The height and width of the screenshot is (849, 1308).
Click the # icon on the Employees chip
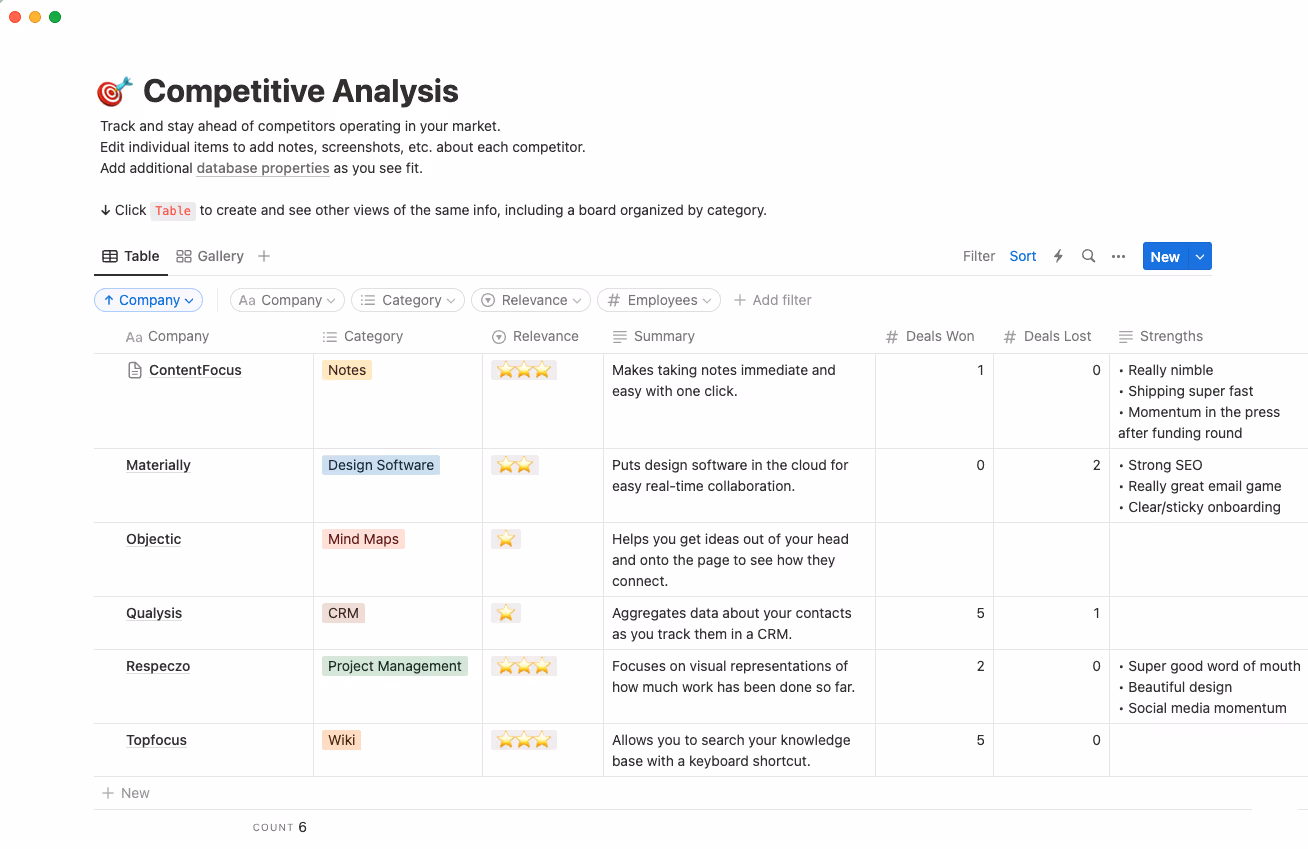[x=612, y=300]
